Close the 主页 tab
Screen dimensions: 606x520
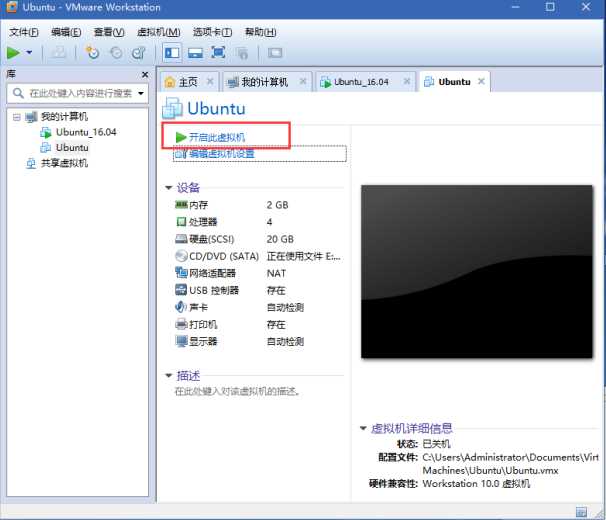210,81
